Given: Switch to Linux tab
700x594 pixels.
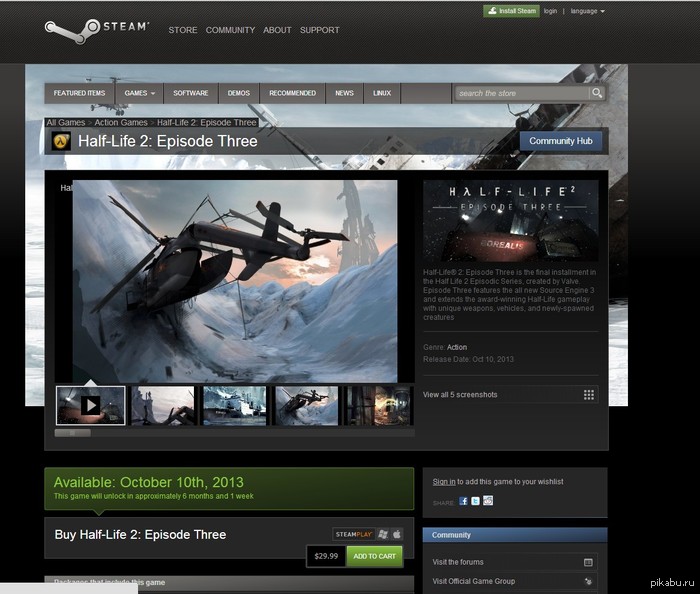Looking at the screenshot, I should (x=382, y=93).
